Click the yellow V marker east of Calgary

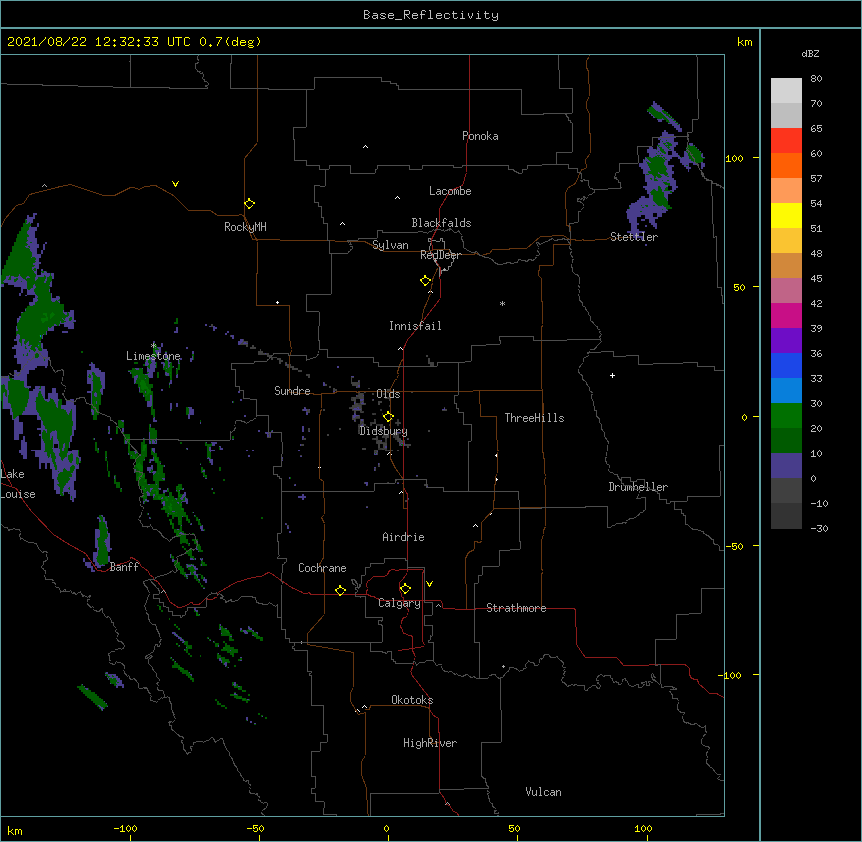click(429, 584)
